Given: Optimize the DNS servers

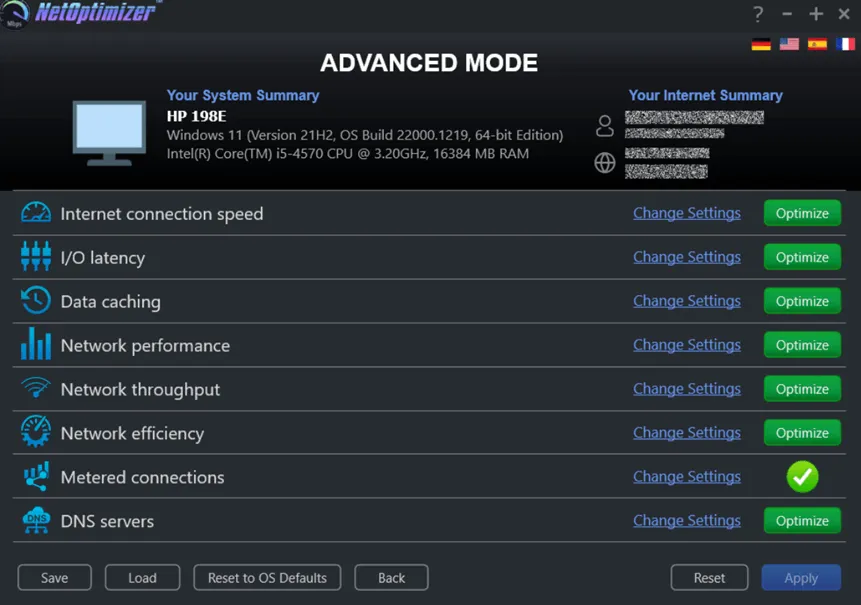Looking at the screenshot, I should 802,520.
